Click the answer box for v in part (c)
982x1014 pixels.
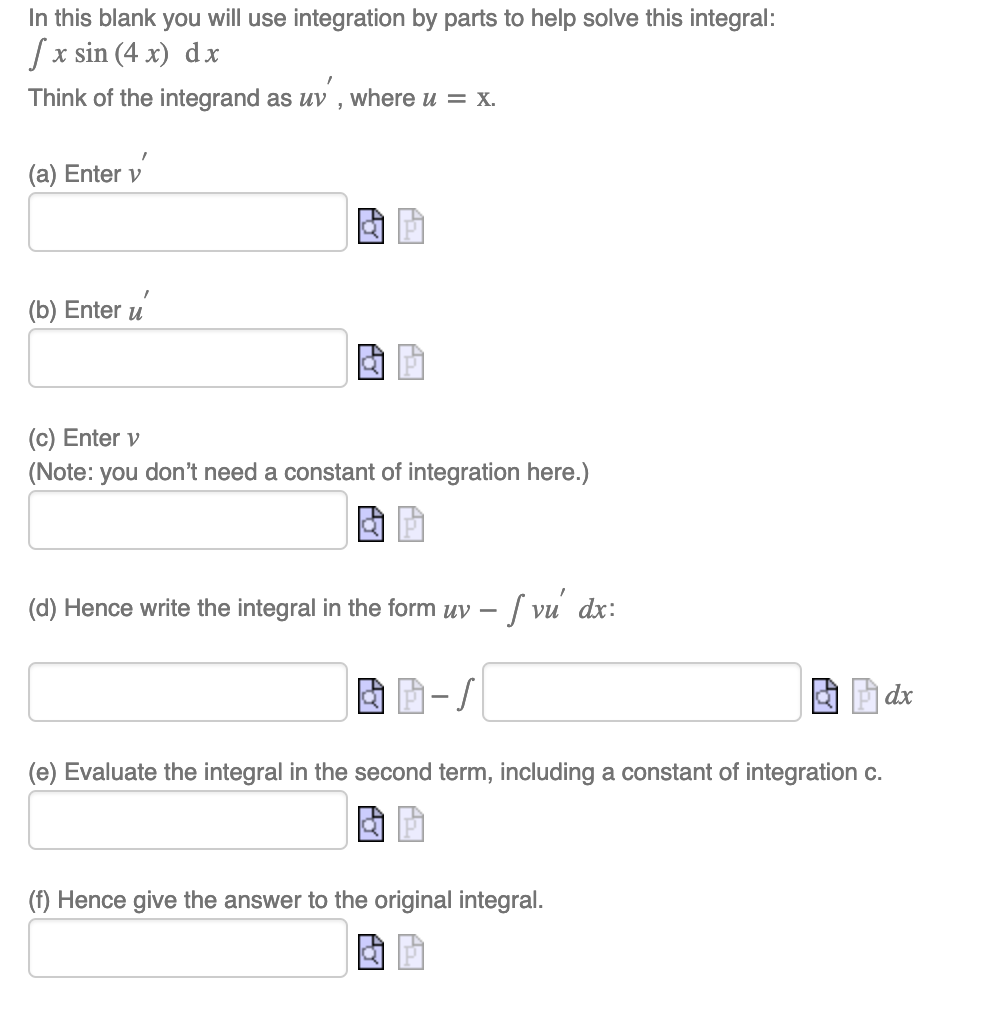point(188,520)
